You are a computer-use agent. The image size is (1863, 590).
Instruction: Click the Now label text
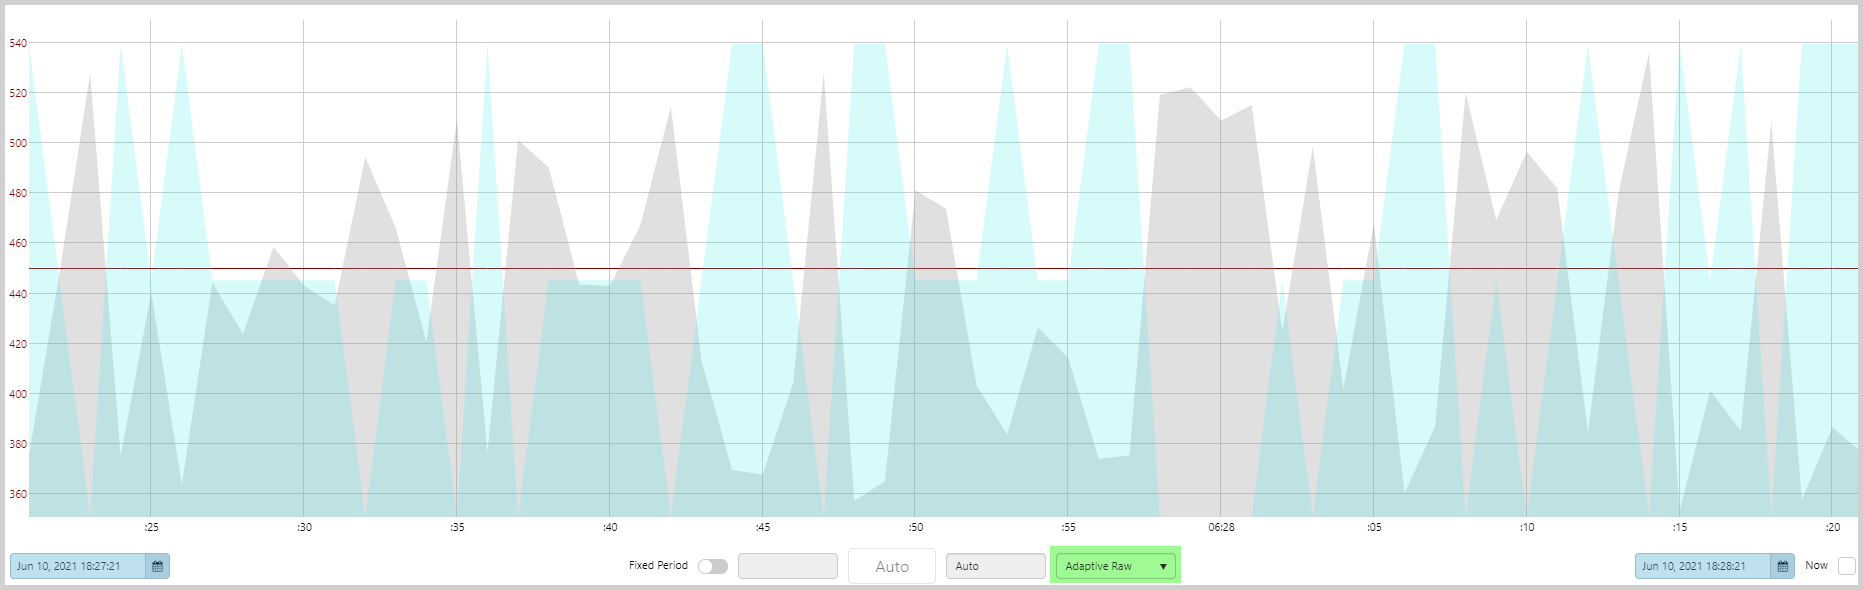1816,566
